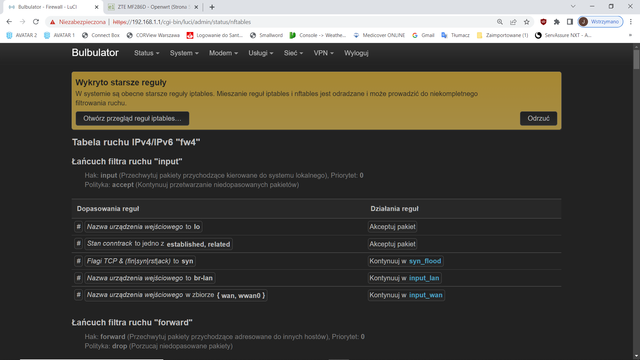Expand the System dropdown menu
Viewport: 640px width, 360px height.
[x=184, y=53]
